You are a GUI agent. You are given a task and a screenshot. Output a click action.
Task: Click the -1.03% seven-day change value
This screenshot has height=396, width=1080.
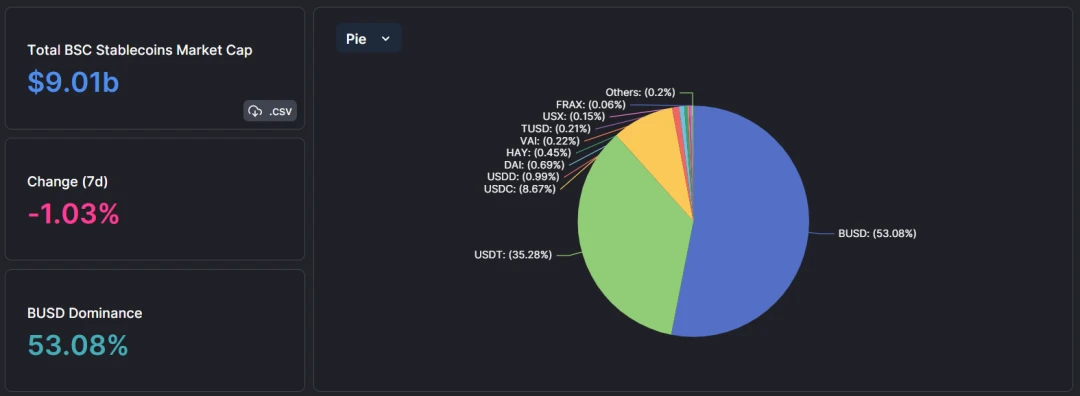click(x=73, y=214)
